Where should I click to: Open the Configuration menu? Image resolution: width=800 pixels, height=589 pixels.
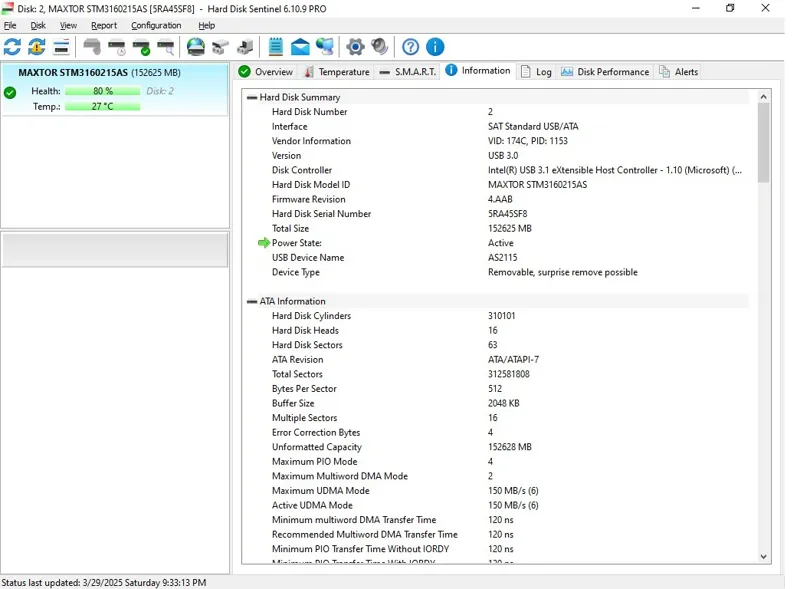(x=156, y=25)
